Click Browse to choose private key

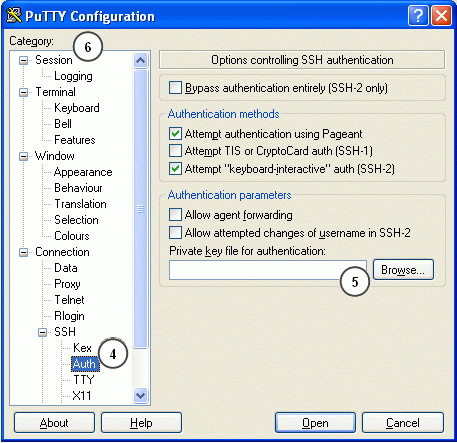403,269
